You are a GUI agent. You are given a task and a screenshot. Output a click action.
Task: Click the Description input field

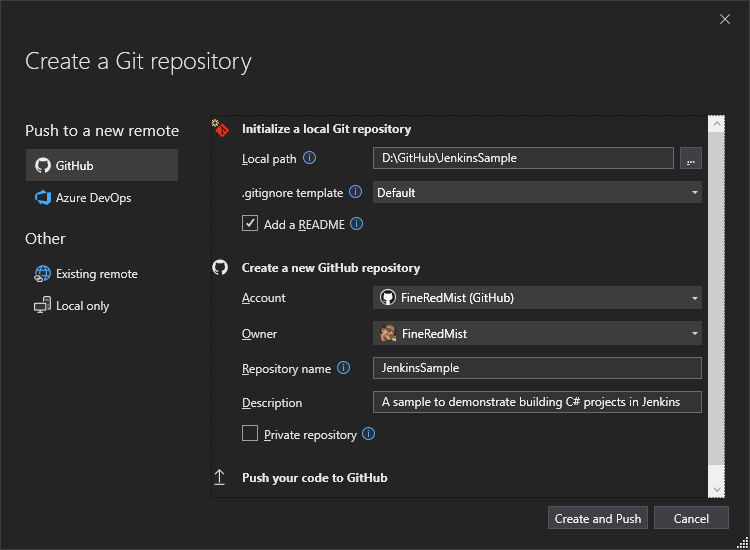point(537,402)
